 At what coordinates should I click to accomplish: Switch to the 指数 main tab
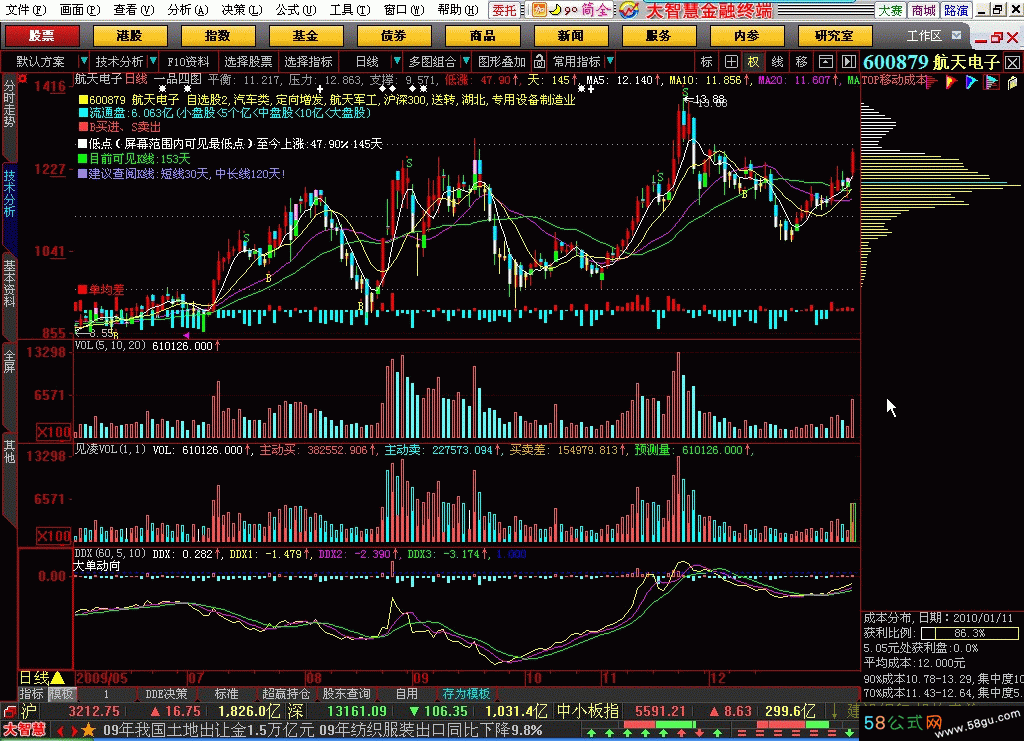click(x=217, y=36)
